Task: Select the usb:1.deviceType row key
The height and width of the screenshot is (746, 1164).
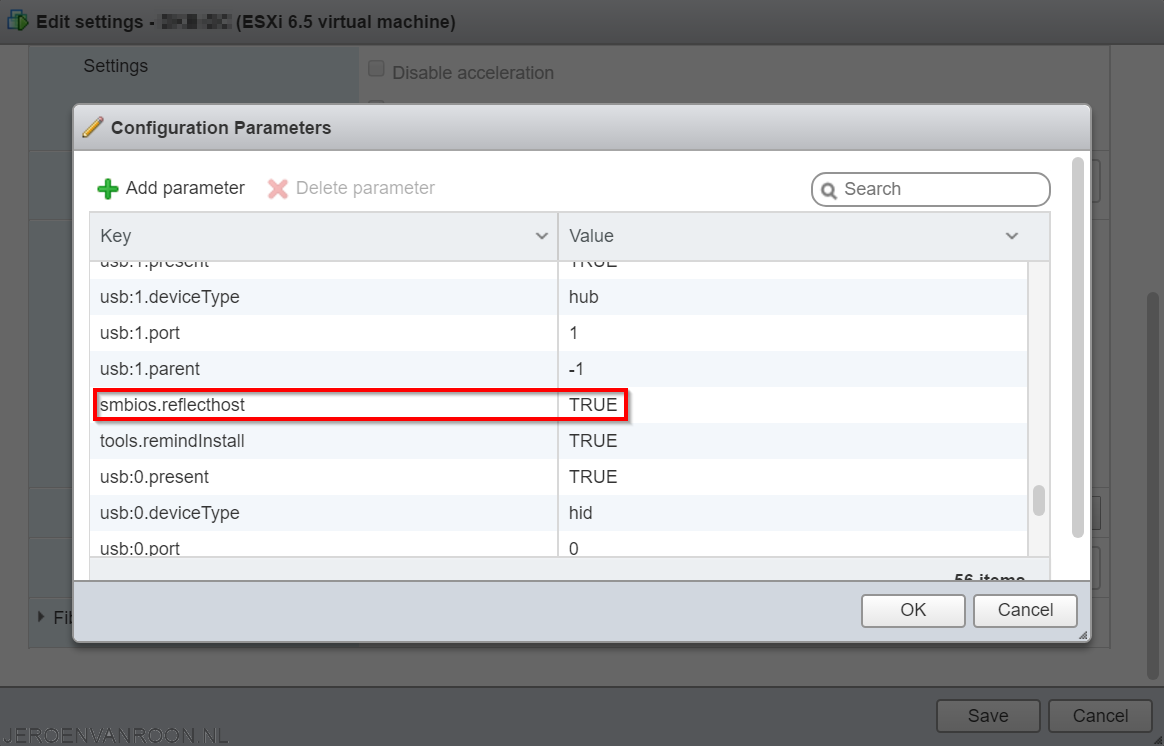Action: point(170,297)
